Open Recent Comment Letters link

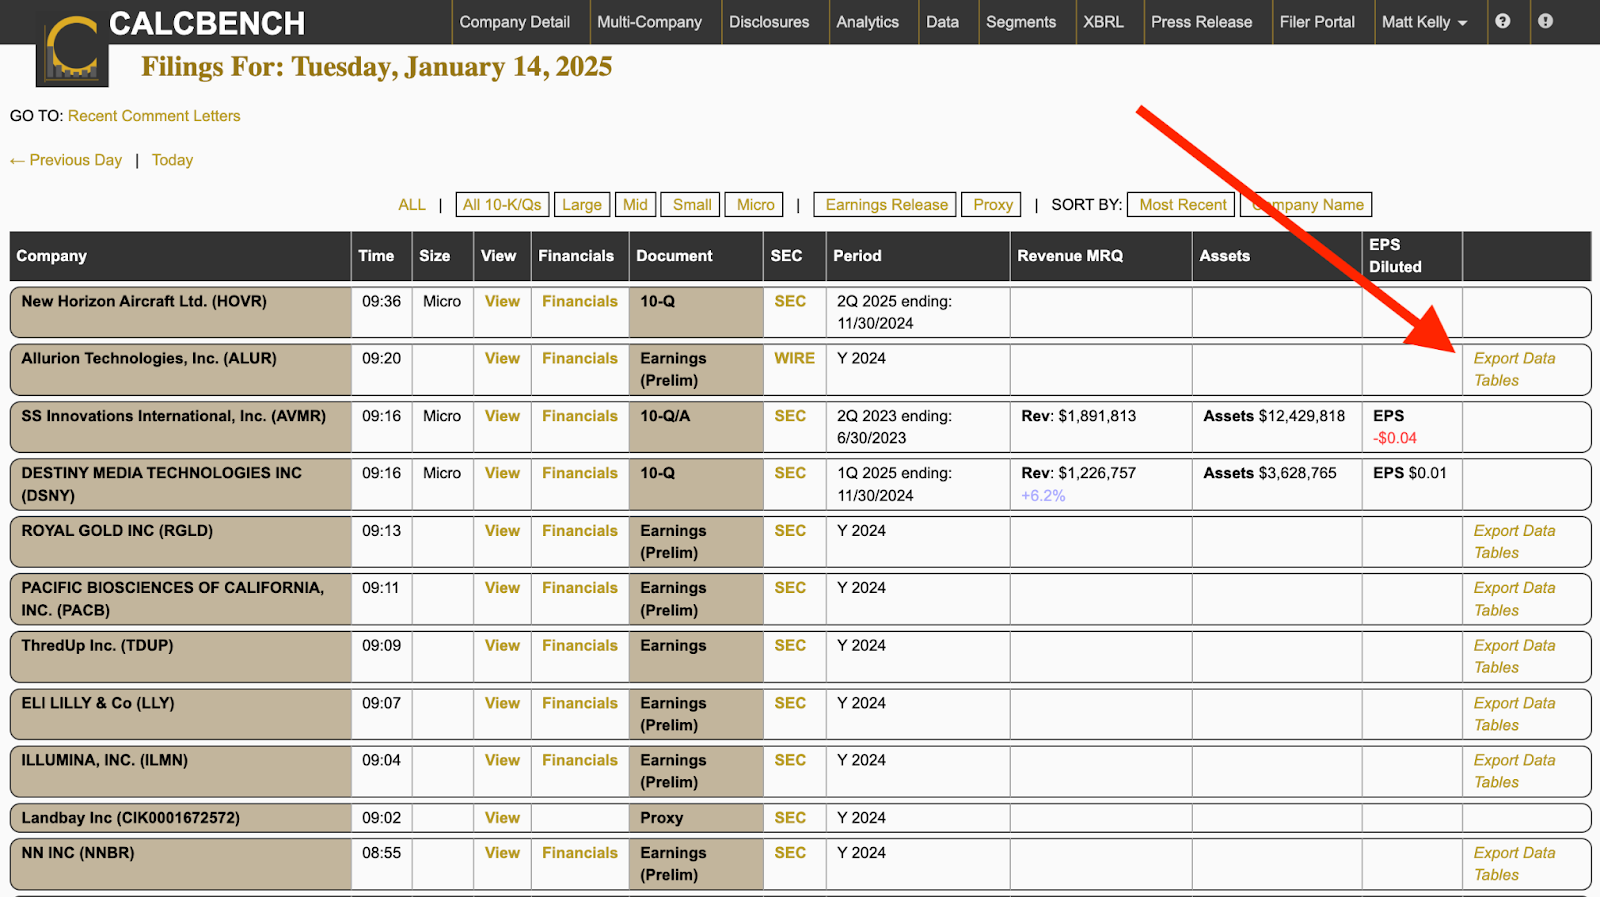(154, 116)
